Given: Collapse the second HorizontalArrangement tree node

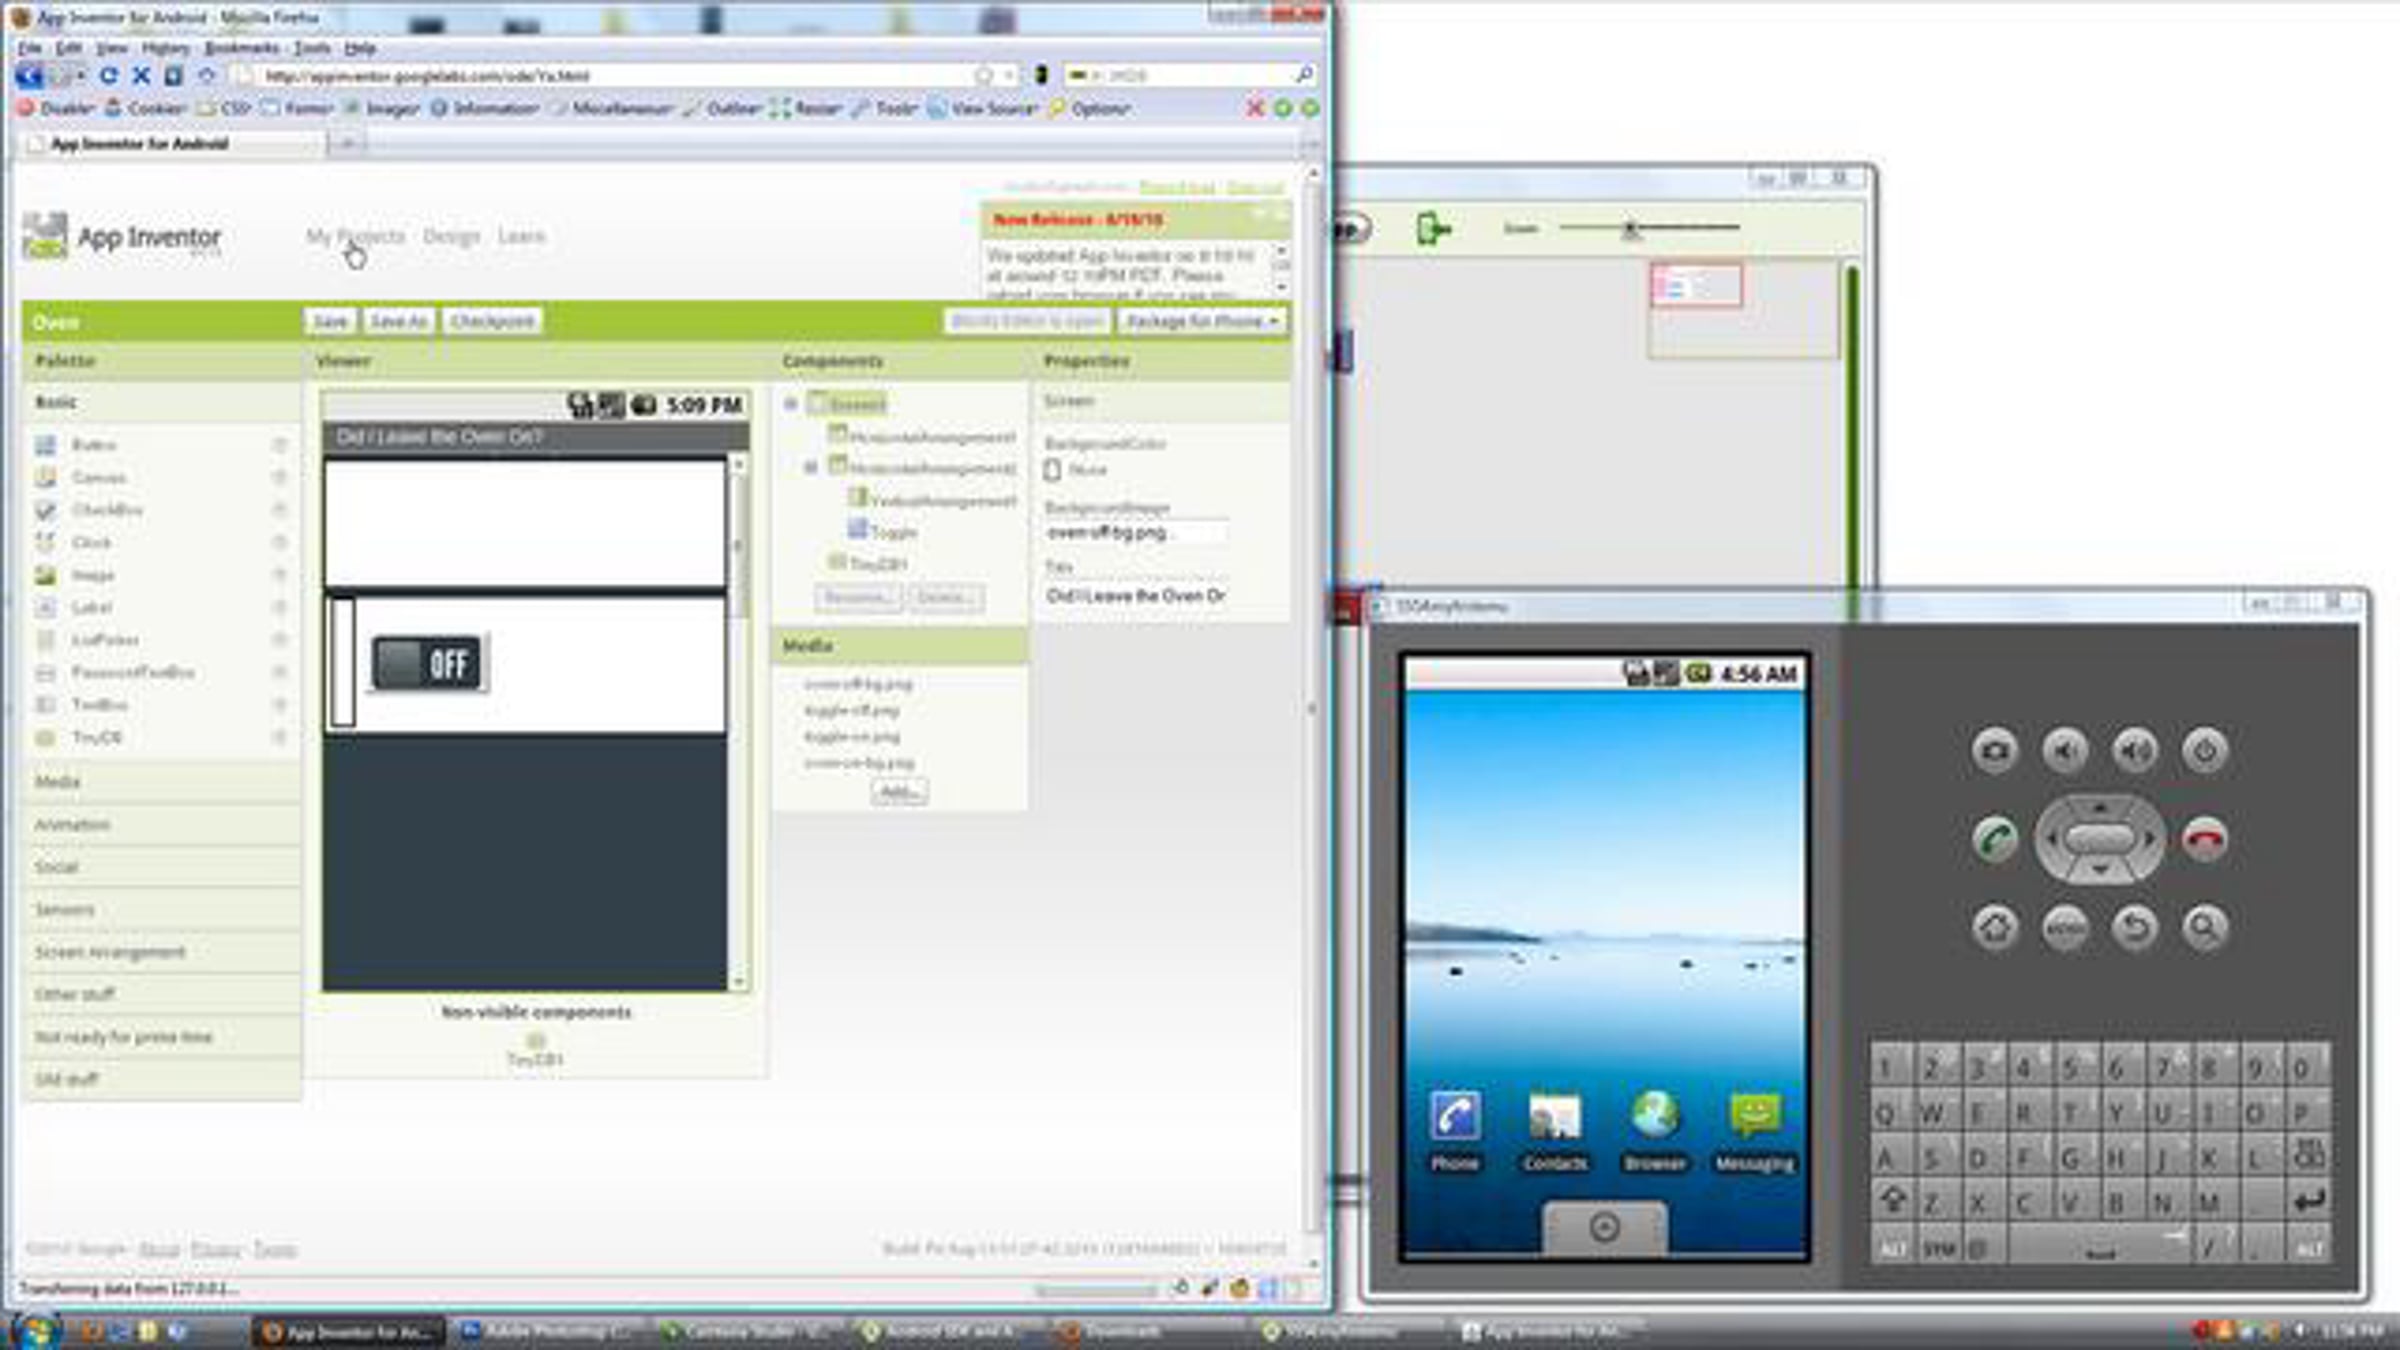Looking at the screenshot, I should click(x=811, y=467).
